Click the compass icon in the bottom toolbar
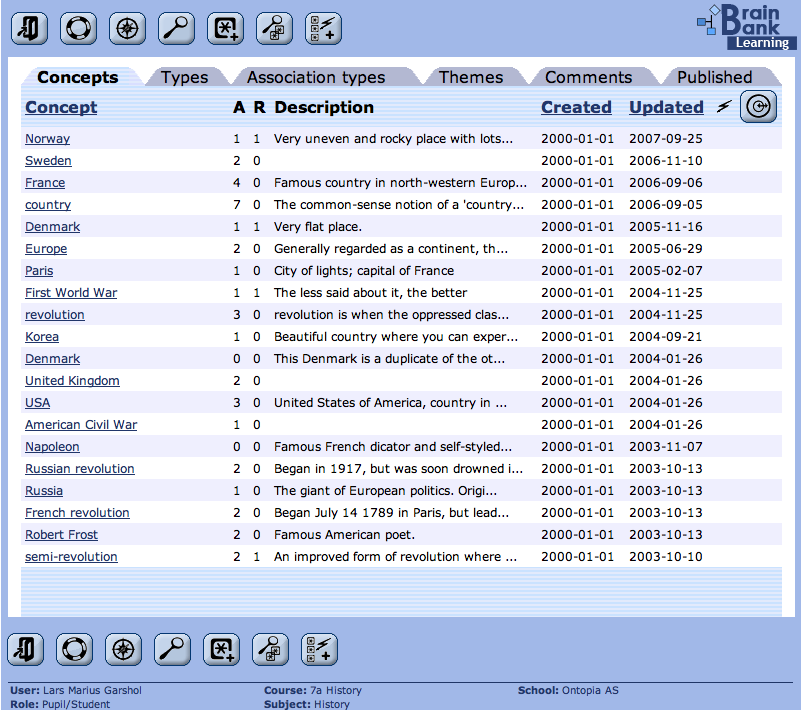This screenshot has height=710, width=802. (x=123, y=650)
